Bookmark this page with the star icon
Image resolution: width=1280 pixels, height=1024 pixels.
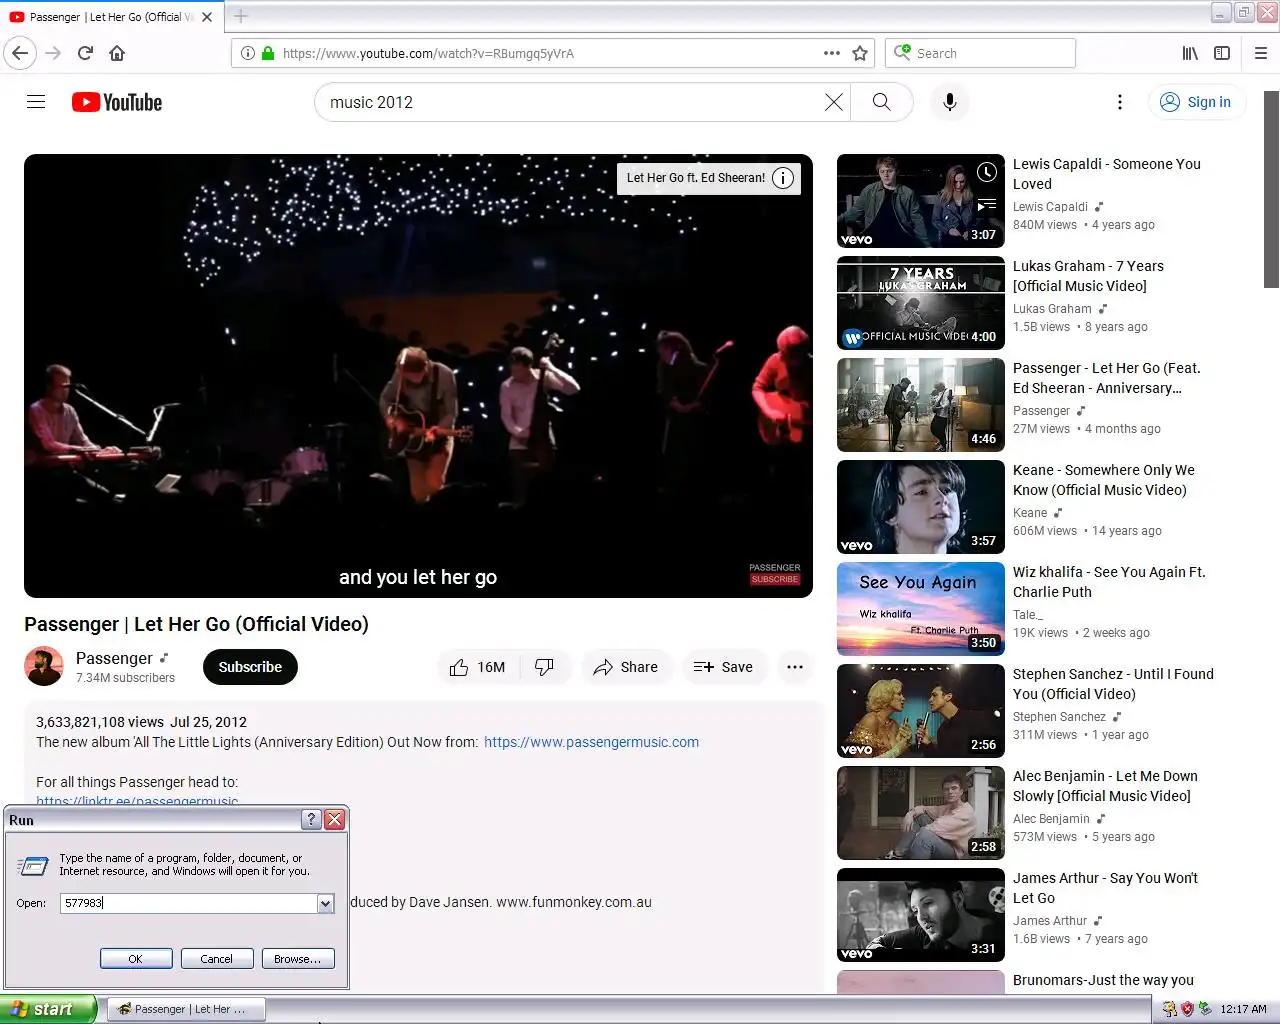(859, 53)
